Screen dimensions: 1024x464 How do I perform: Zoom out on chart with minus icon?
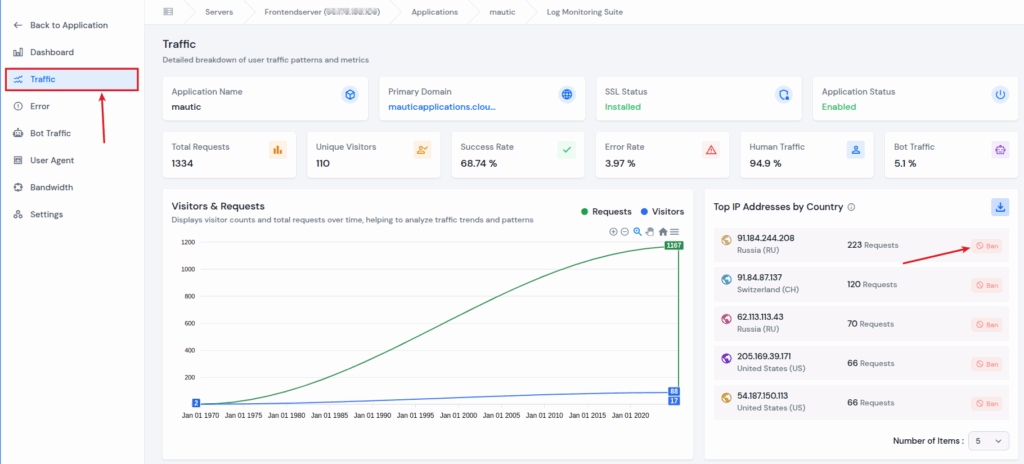(625, 231)
